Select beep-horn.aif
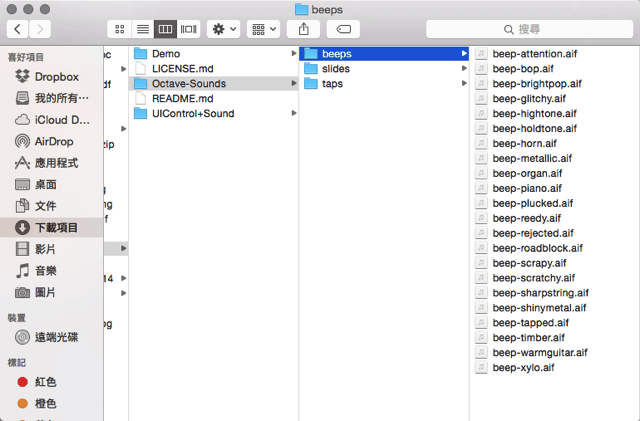The image size is (640, 421). point(555,143)
